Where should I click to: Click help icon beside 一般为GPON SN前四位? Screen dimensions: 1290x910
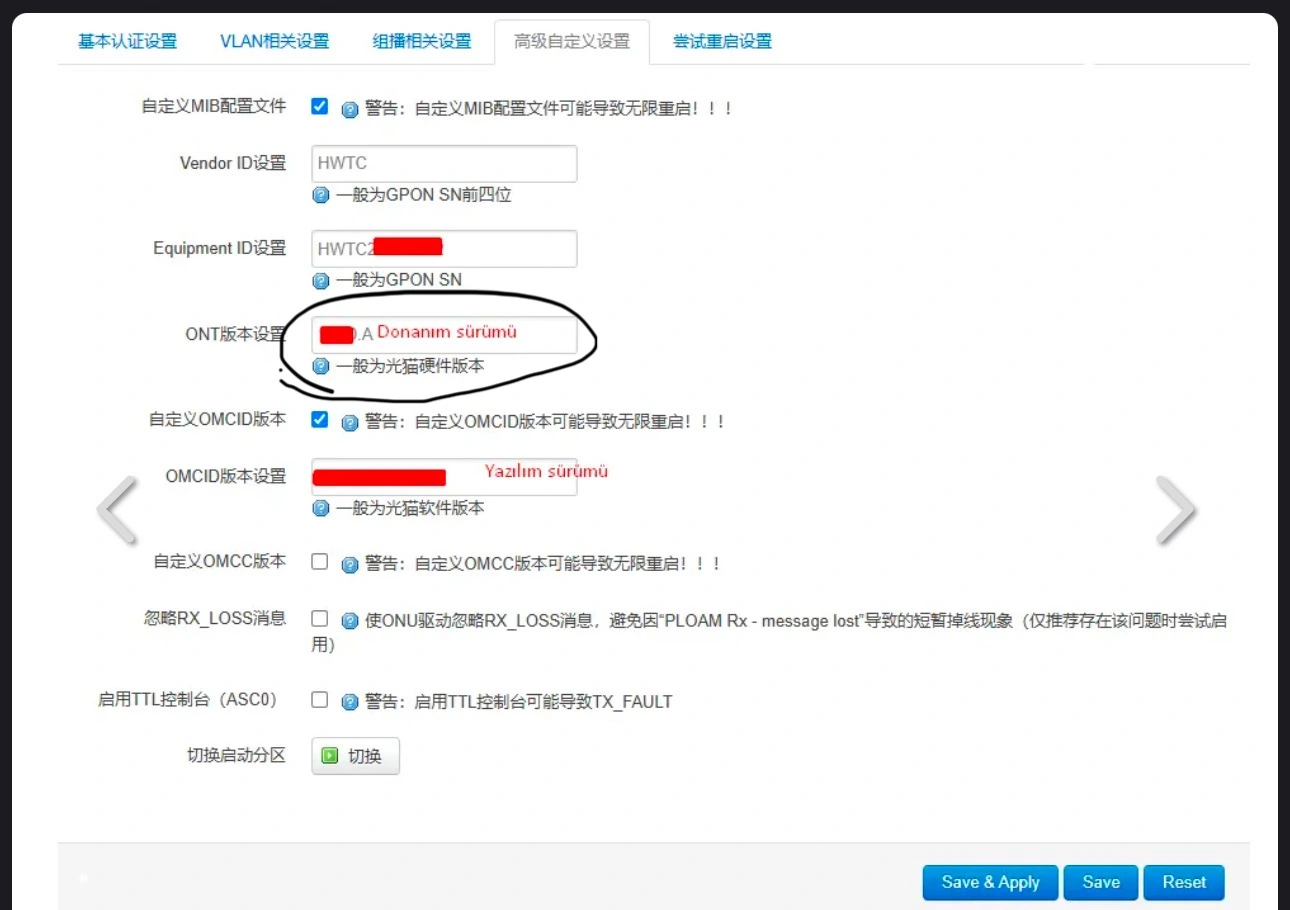[x=321, y=195]
